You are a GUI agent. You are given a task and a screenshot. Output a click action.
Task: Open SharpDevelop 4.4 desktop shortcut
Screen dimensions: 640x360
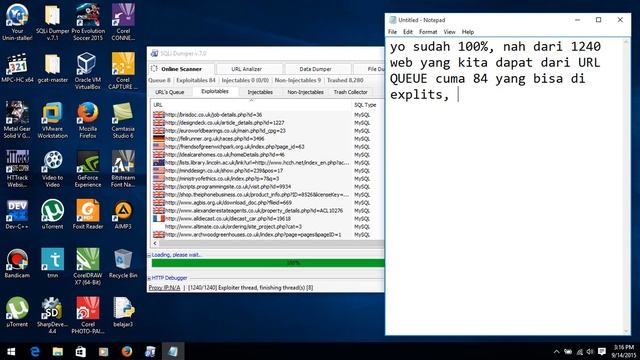53,316
